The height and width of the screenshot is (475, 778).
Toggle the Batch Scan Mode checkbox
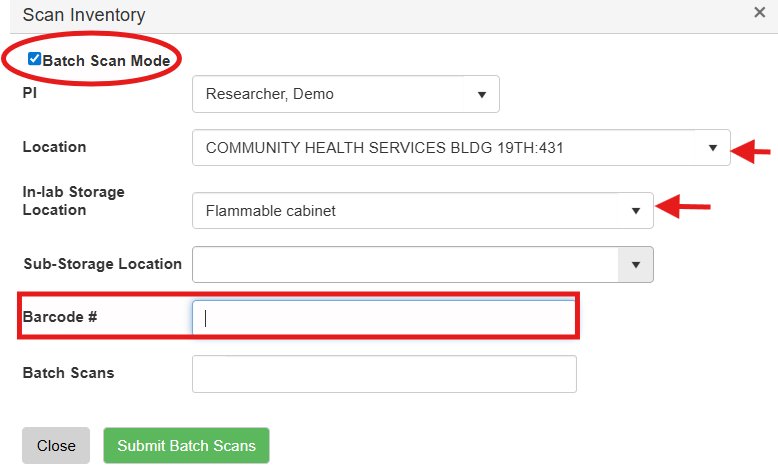[x=35, y=59]
